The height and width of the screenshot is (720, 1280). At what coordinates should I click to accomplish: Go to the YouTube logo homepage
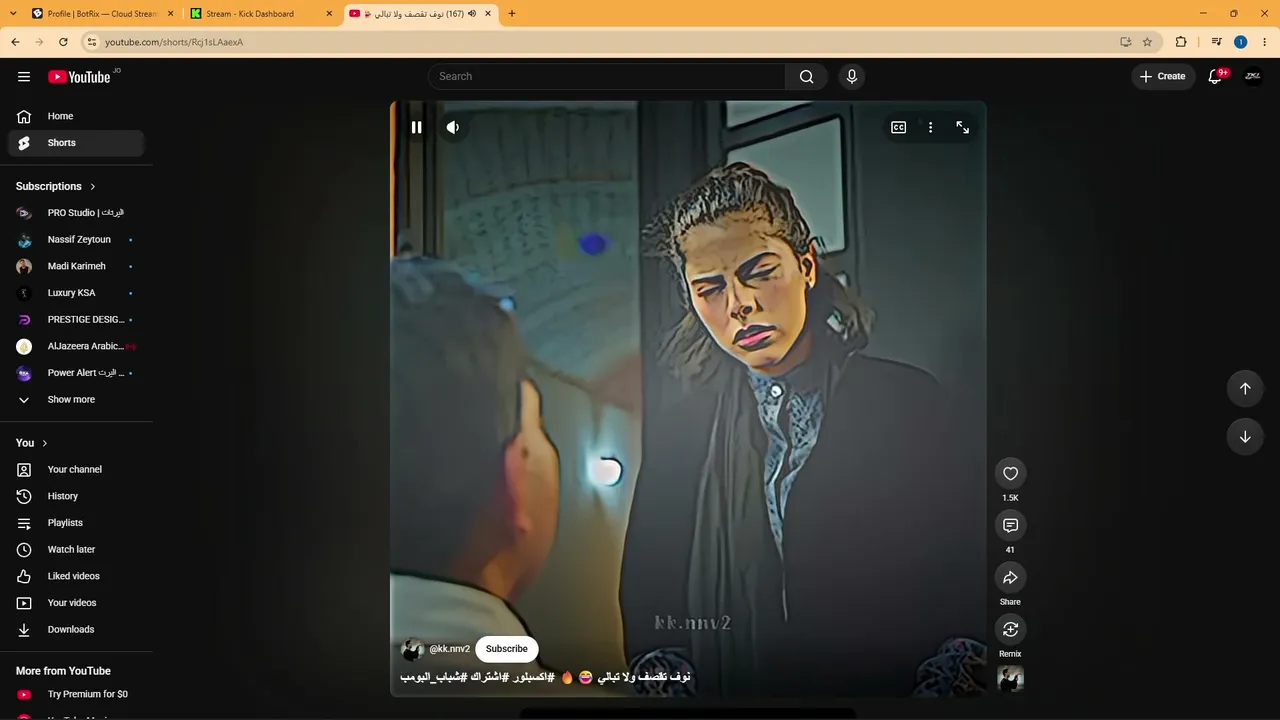point(79,77)
